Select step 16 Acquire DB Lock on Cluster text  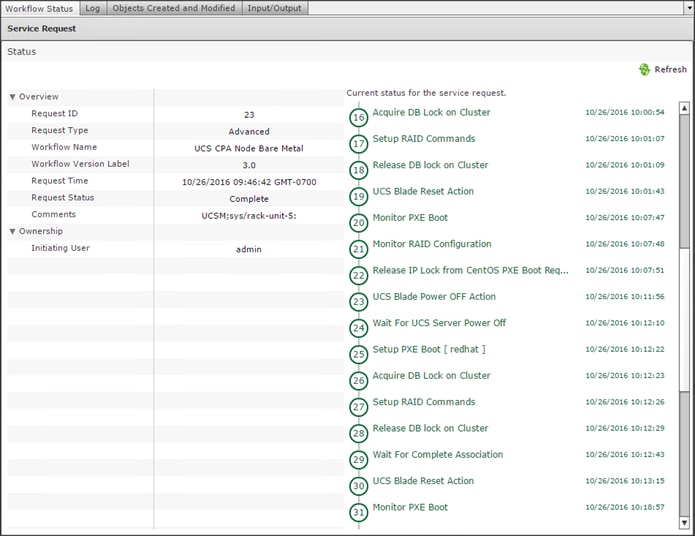pyautogui.click(x=431, y=113)
